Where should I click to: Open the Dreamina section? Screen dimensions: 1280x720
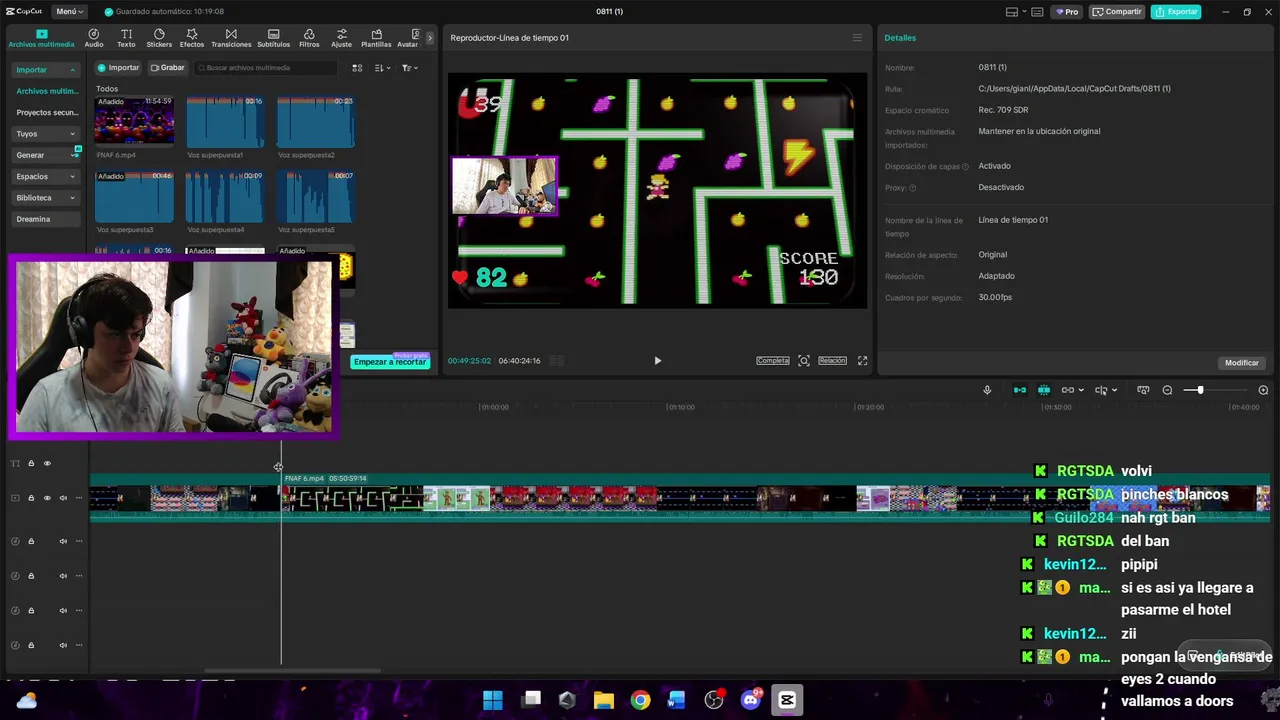click(x=46, y=219)
